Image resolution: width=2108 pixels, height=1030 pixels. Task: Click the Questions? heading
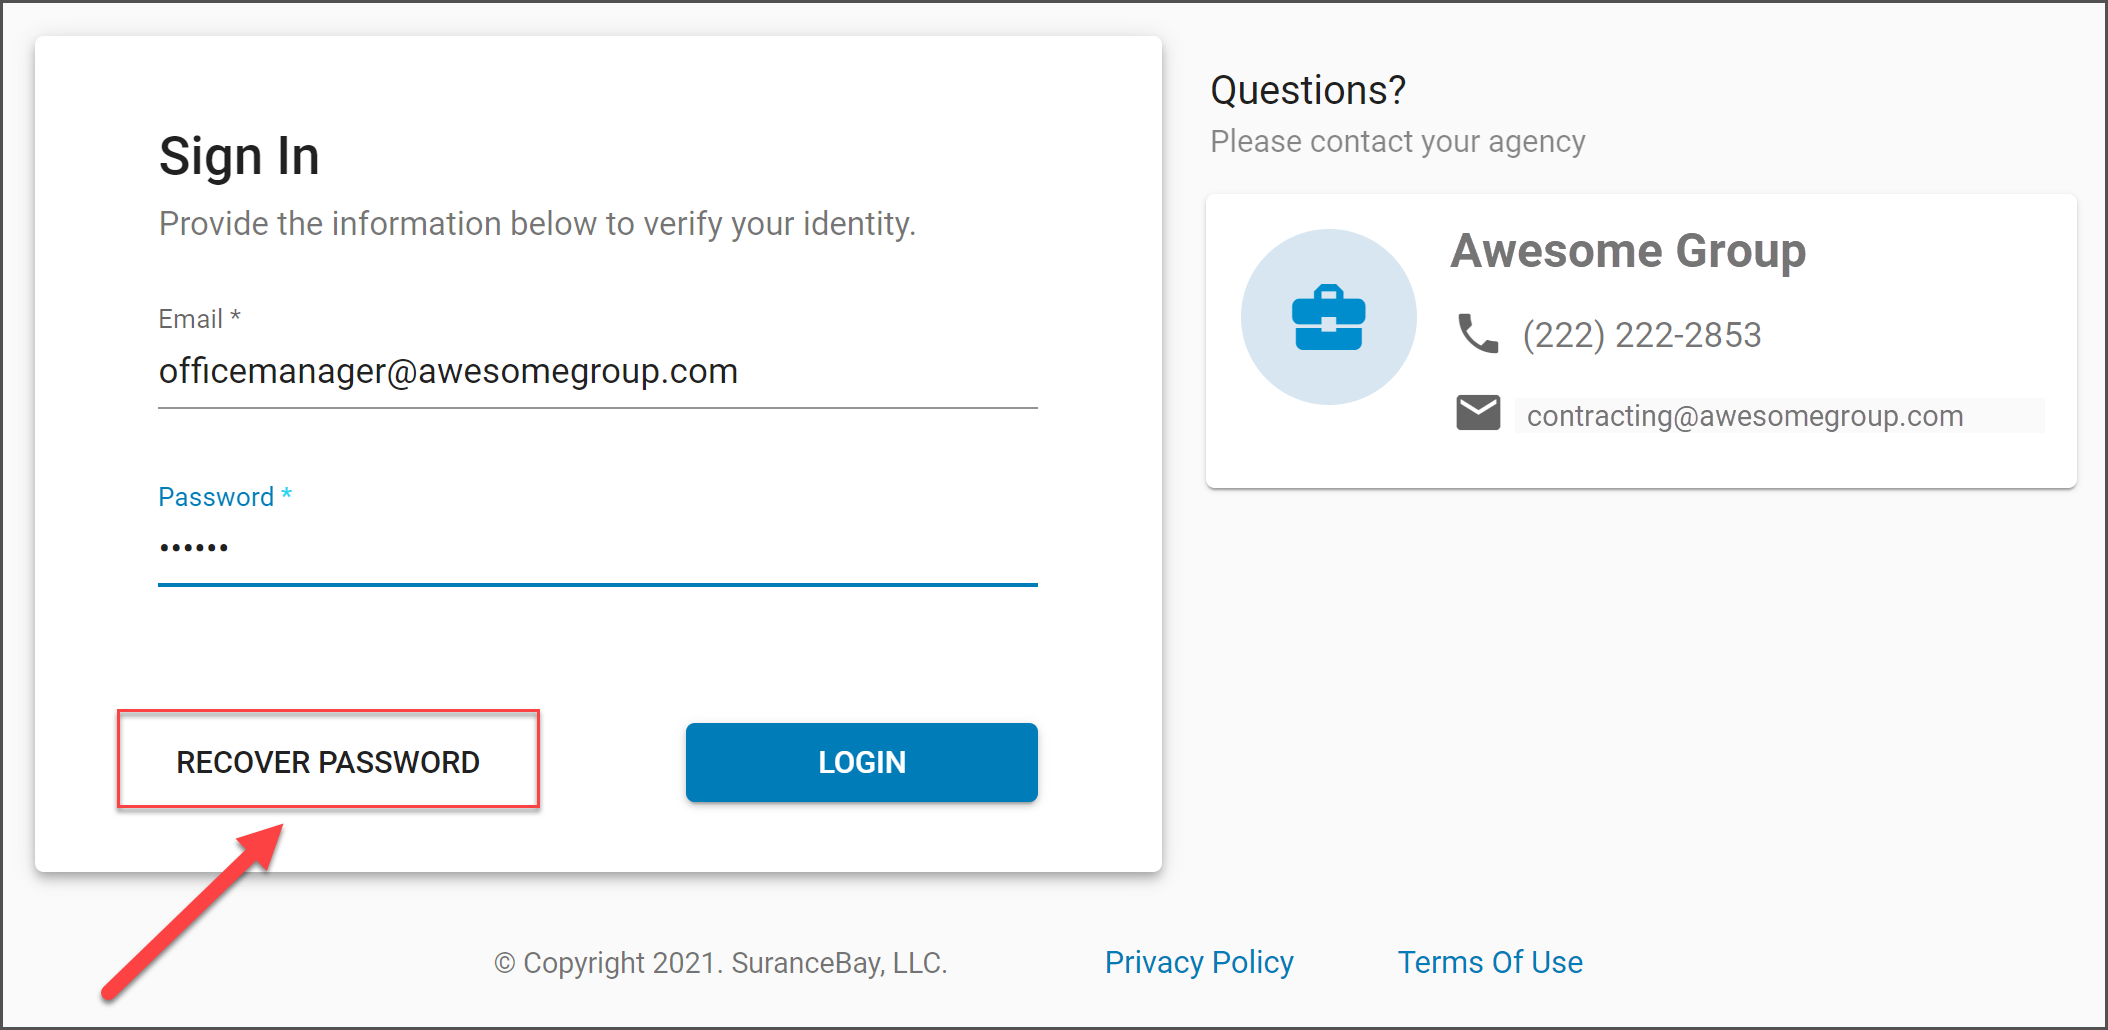point(1308,91)
